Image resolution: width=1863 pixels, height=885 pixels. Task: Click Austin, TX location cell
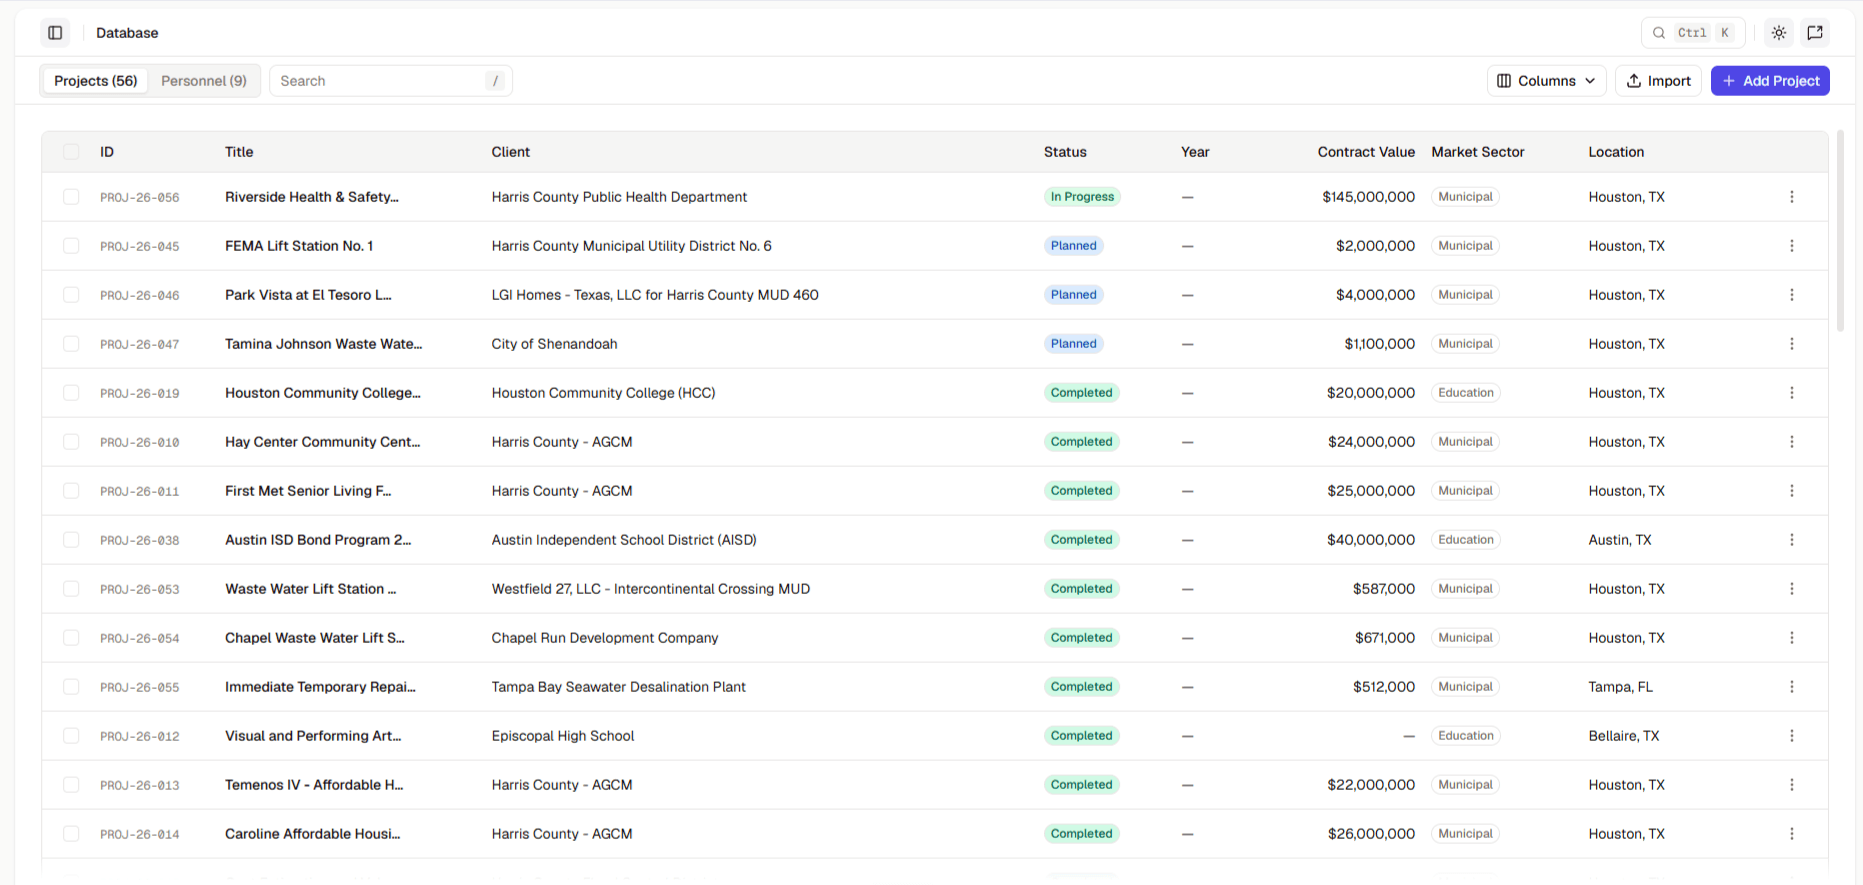1620,540
